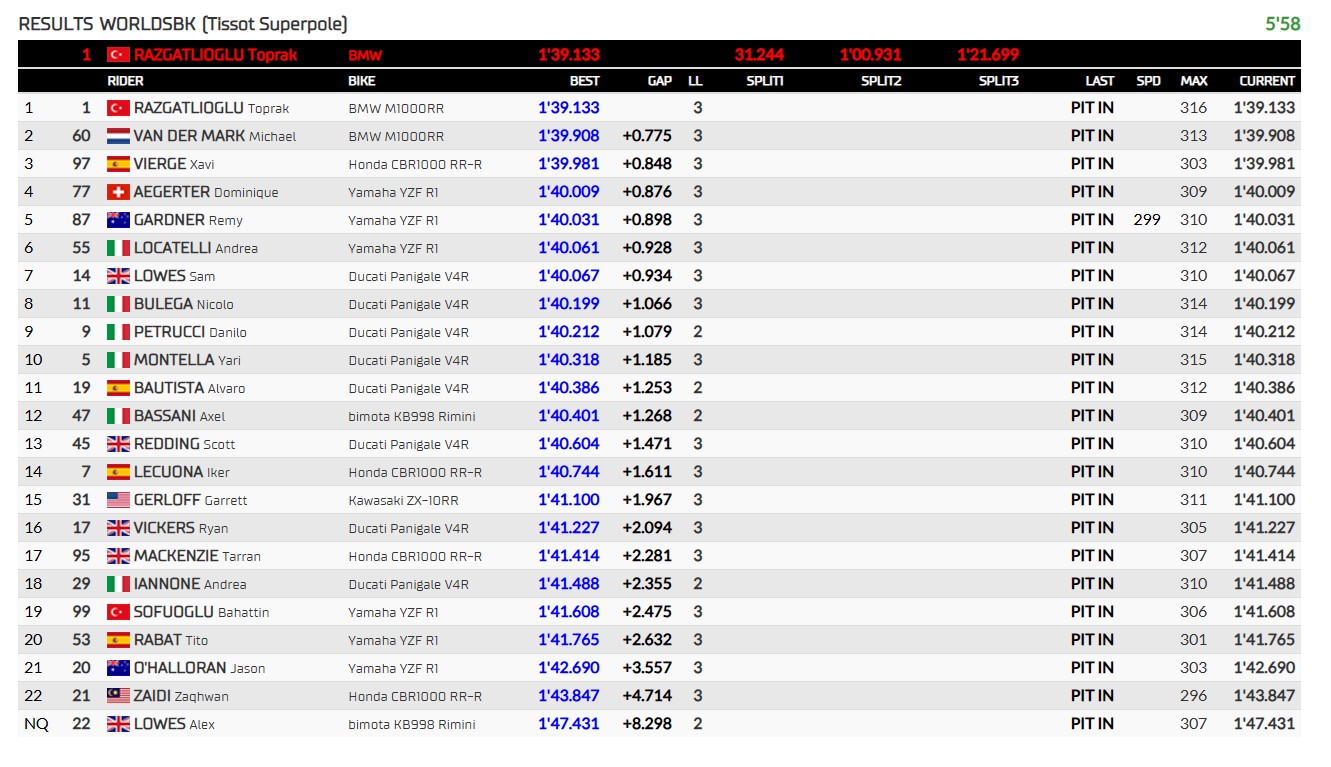Click rider name PETRUCCI Danilo
Viewport: 1331px width, 767px height.
tap(190, 332)
